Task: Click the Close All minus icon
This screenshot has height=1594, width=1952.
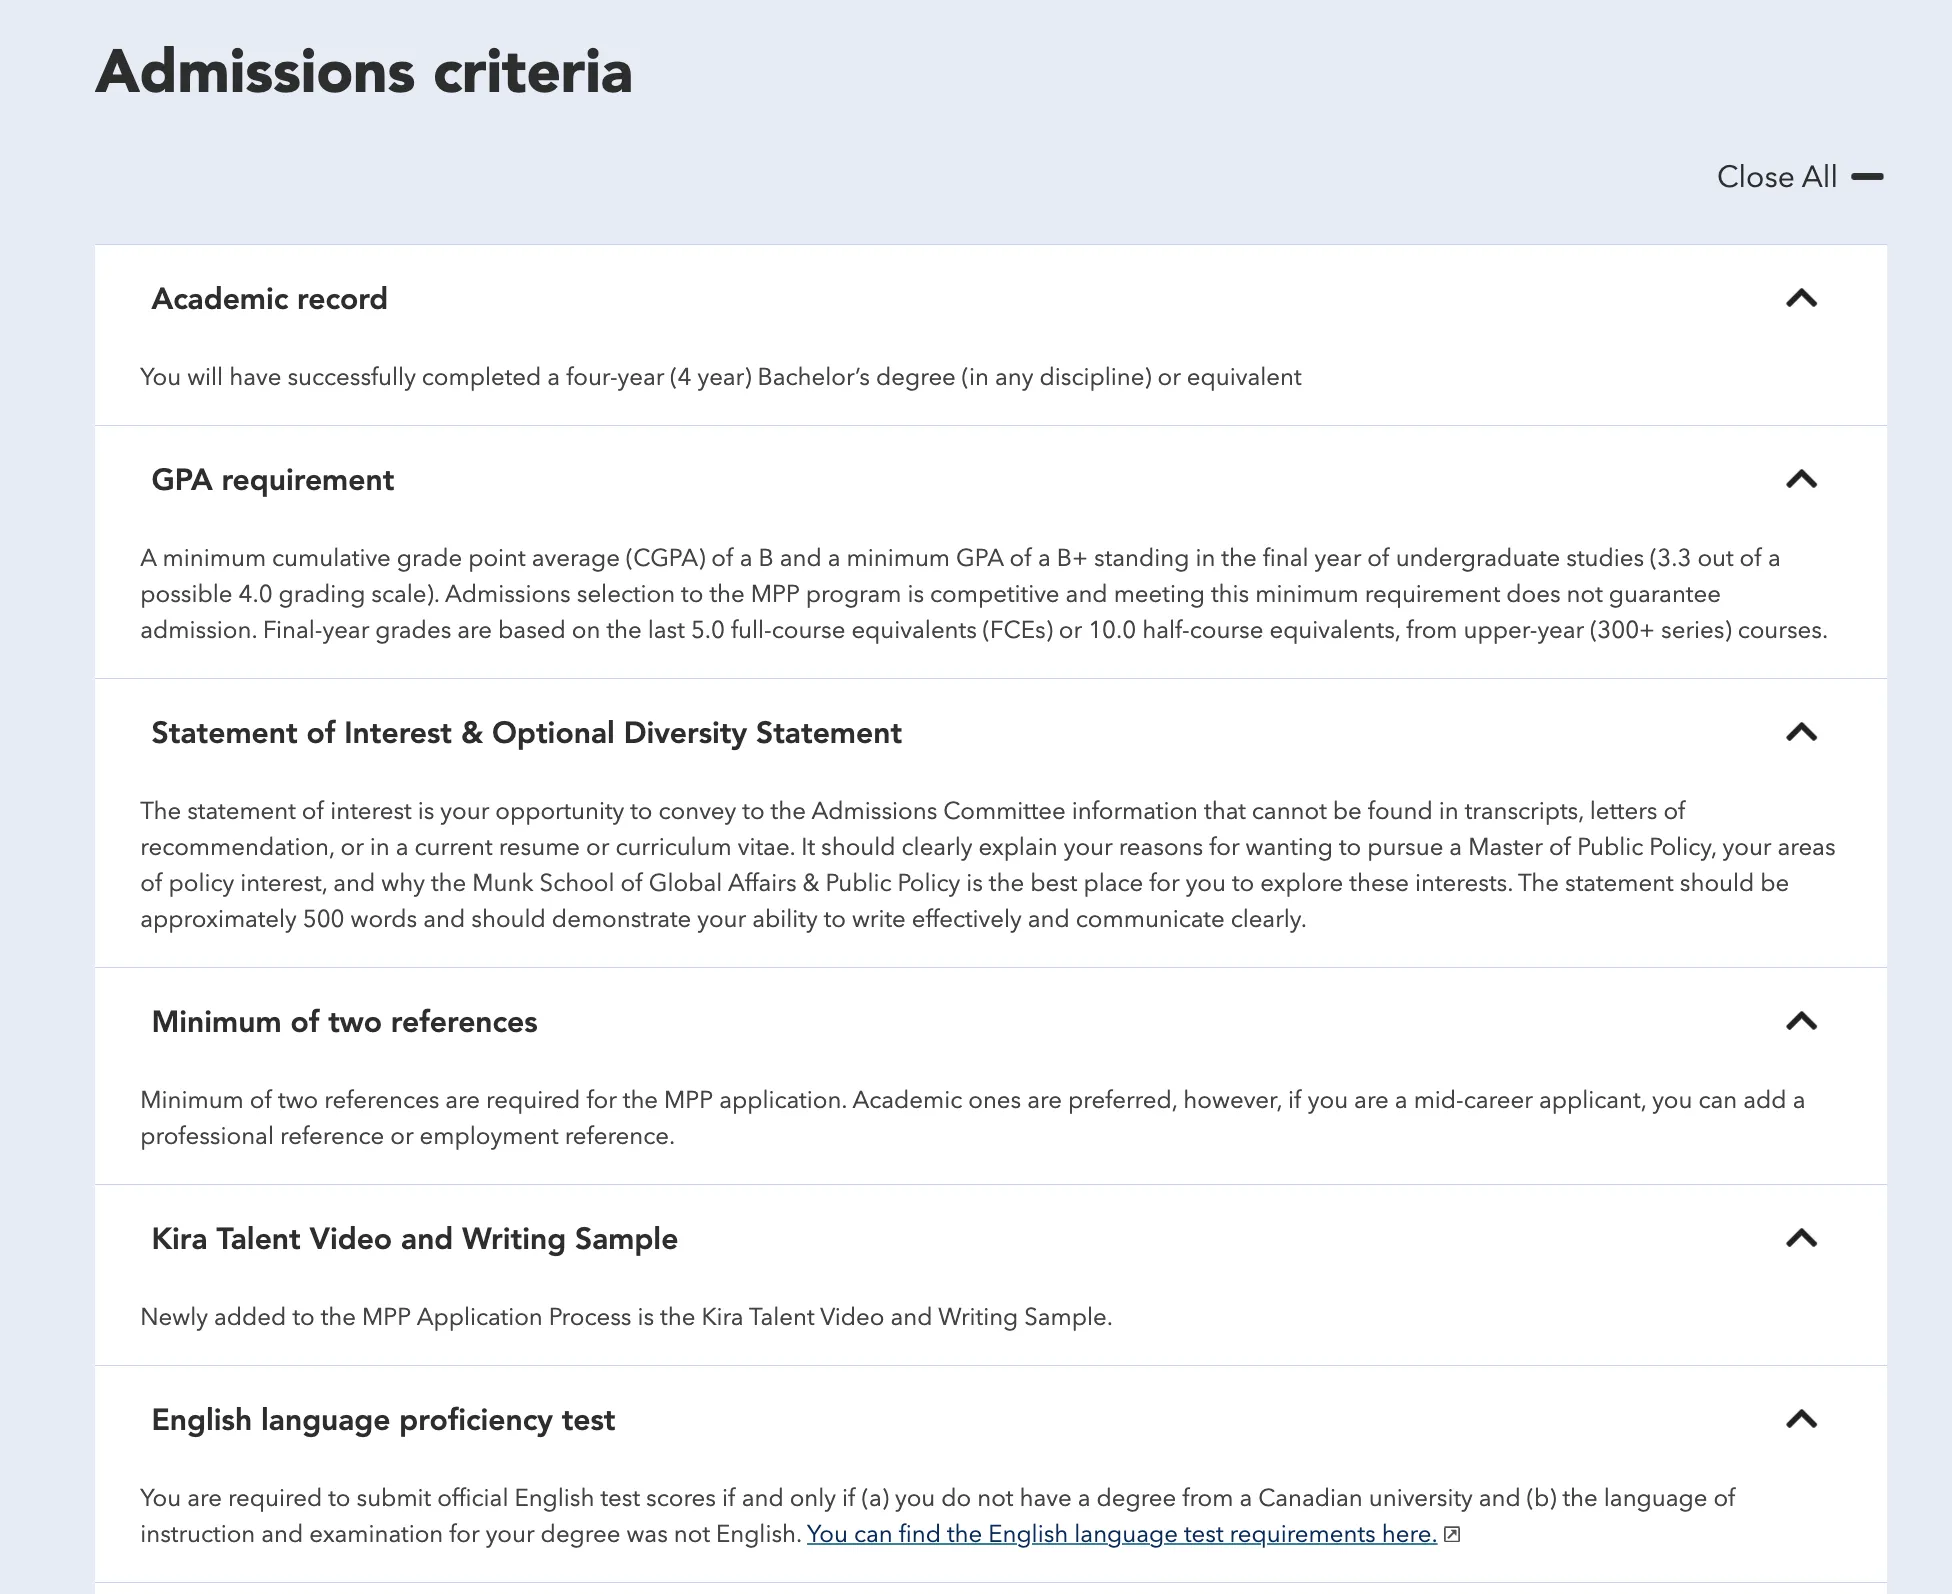Action: tap(1867, 177)
